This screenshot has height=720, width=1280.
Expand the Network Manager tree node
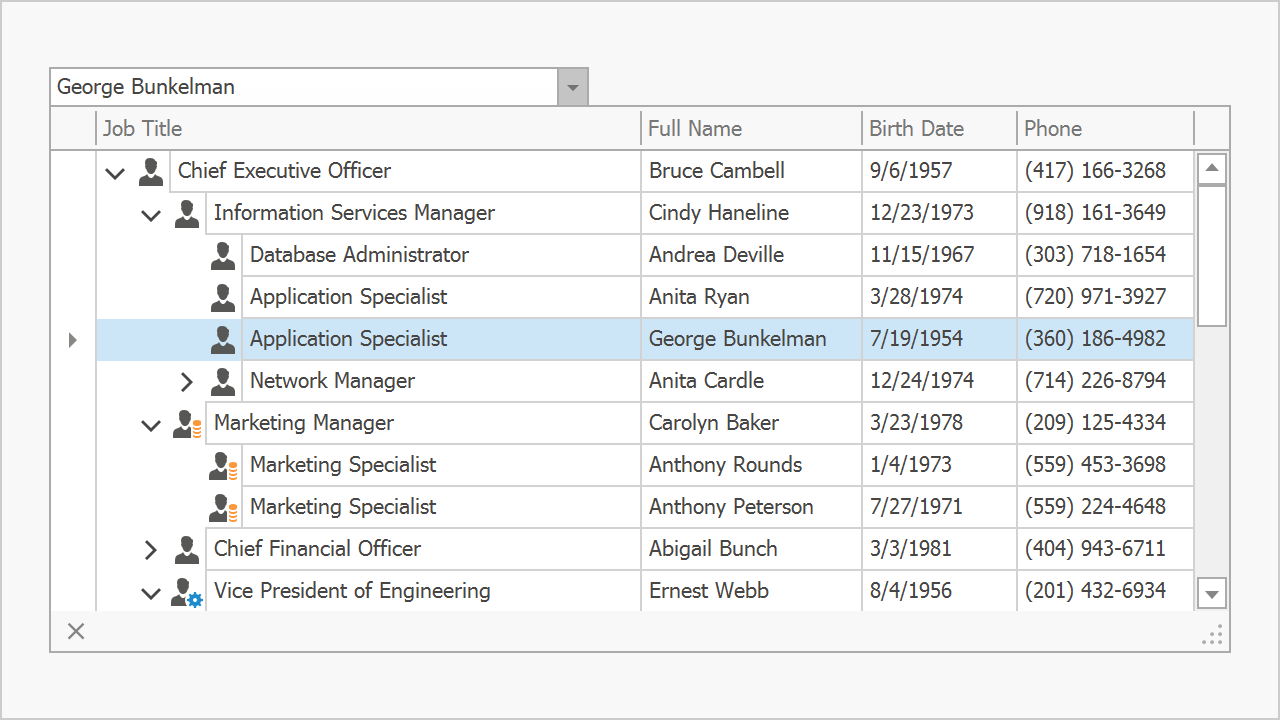point(187,381)
